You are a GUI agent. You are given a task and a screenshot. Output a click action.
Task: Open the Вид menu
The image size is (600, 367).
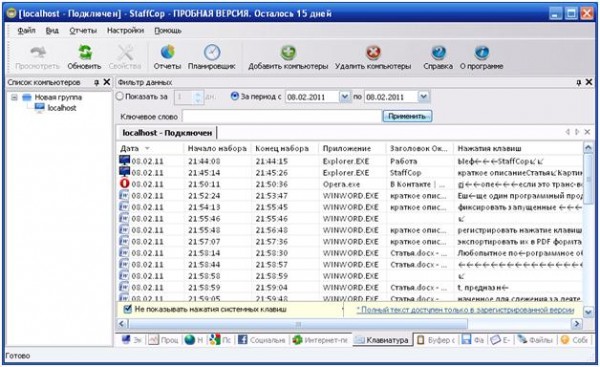(52, 30)
